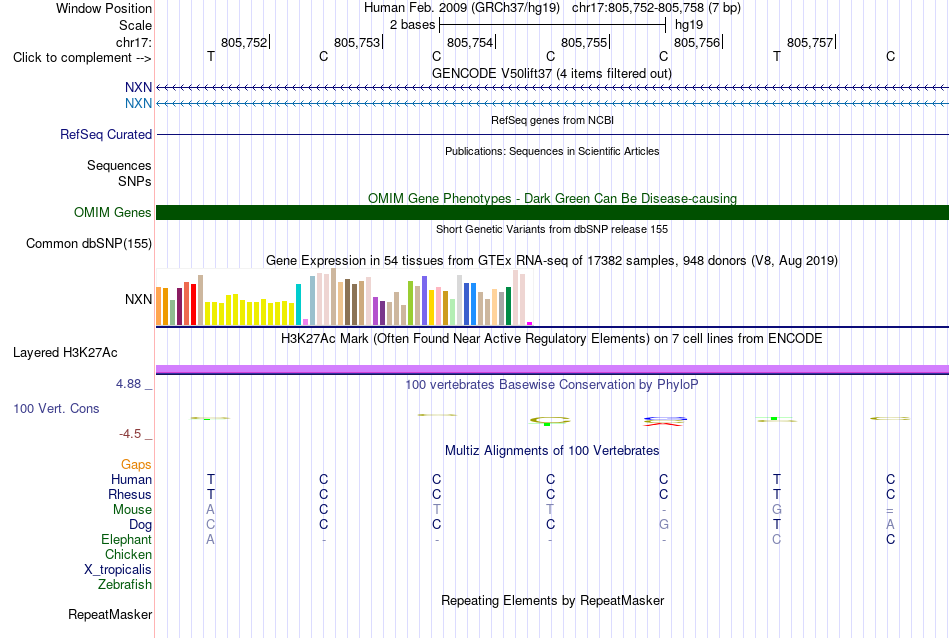Open the OMIM Genes track label
This screenshot has height=638, width=950.
[113, 212]
